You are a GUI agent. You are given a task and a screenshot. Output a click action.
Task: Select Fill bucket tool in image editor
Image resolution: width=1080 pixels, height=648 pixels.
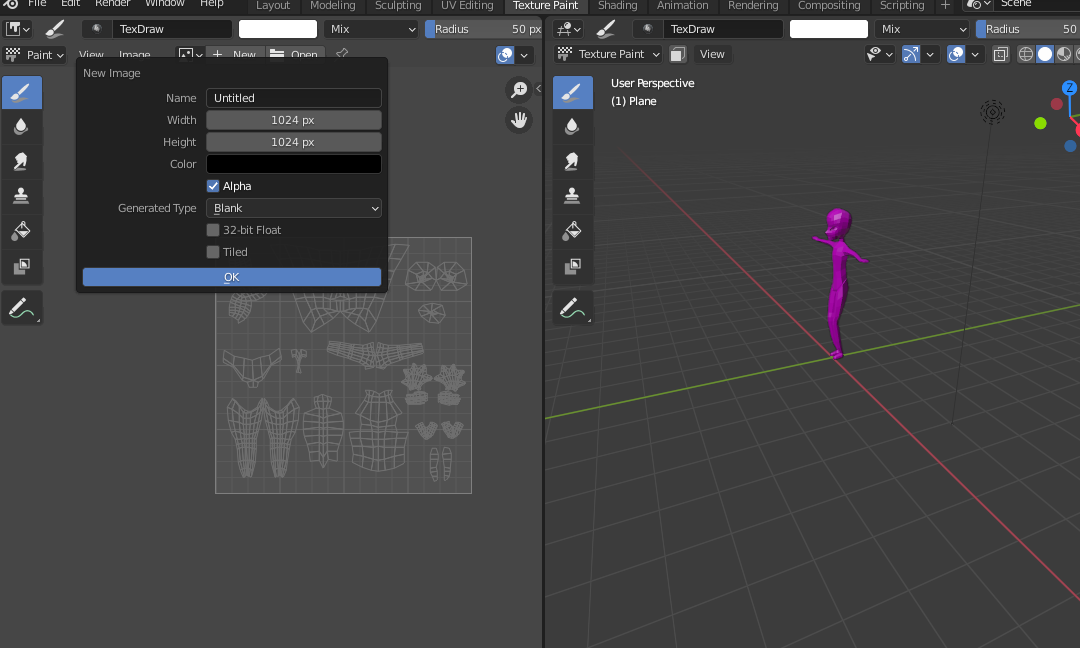tap(21, 231)
